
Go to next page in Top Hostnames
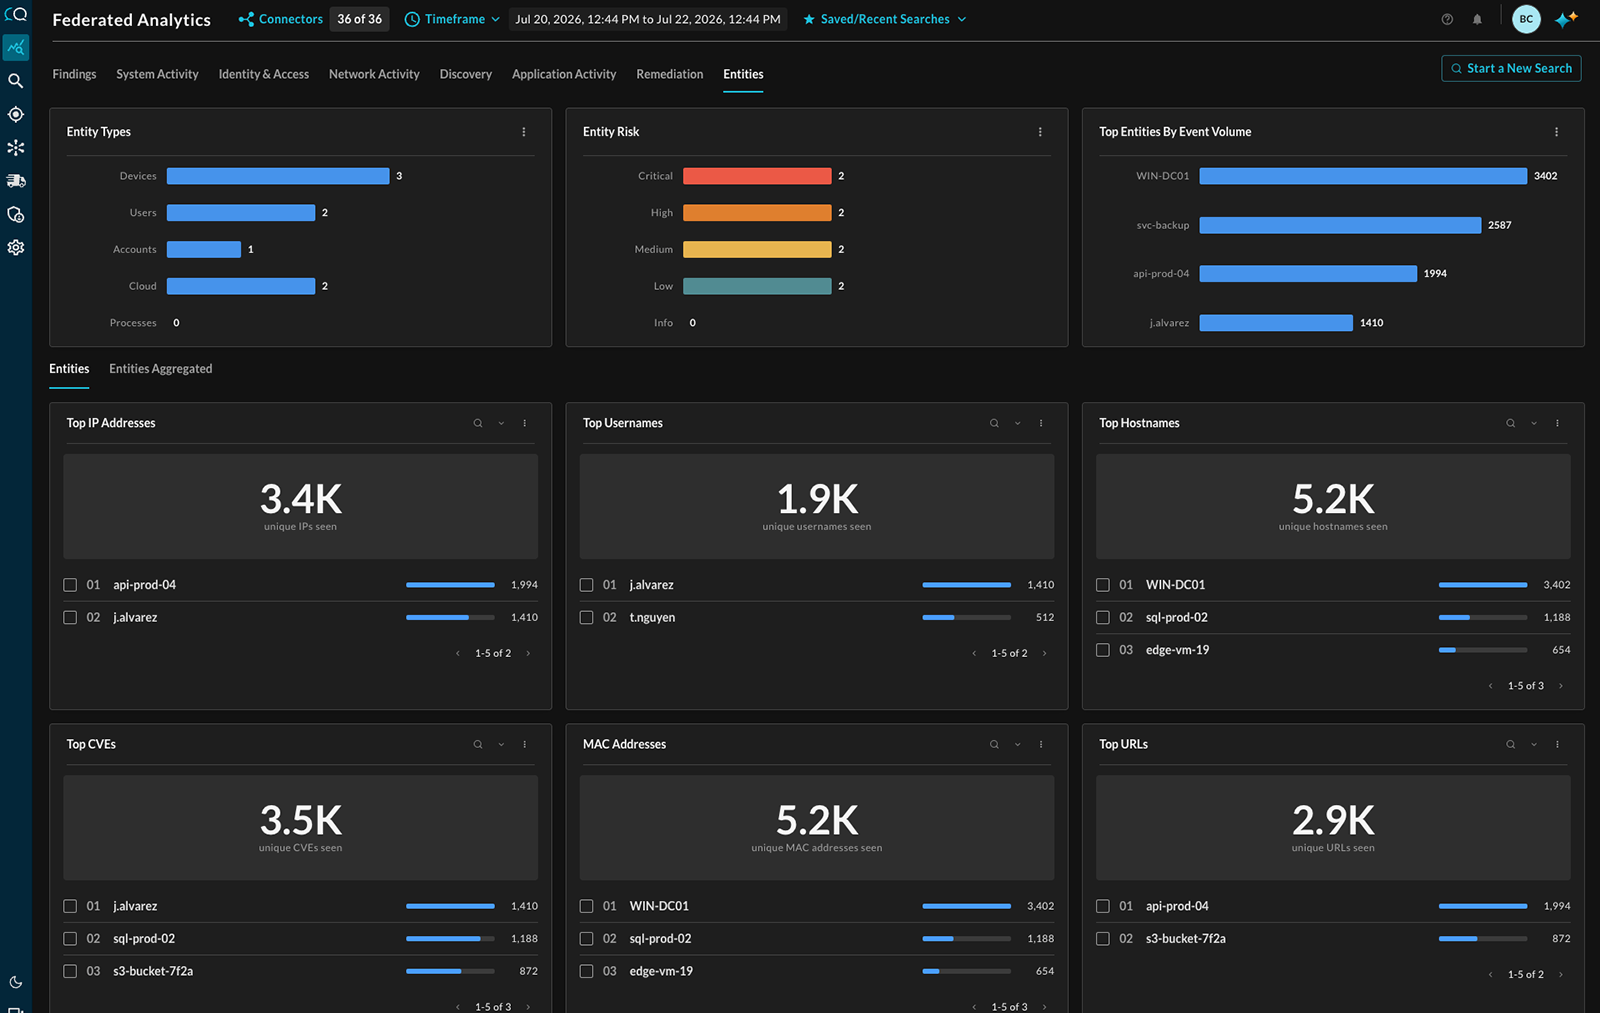(x=1560, y=686)
